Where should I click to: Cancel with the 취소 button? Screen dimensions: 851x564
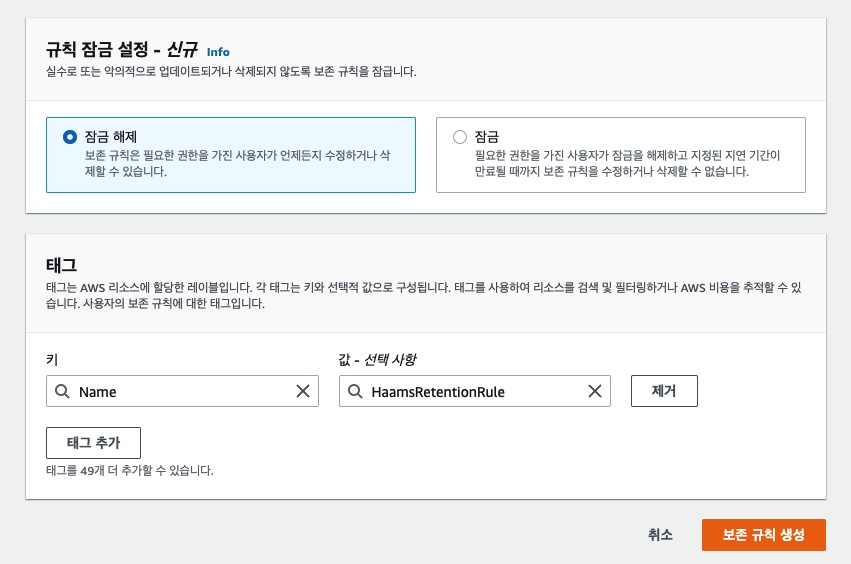pos(660,535)
